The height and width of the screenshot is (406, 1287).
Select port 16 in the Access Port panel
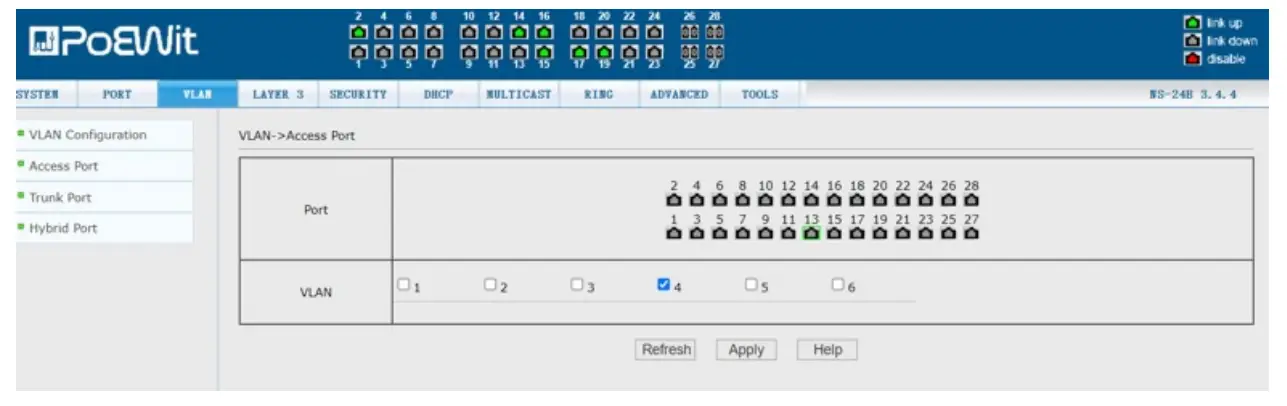(x=834, y=200)
